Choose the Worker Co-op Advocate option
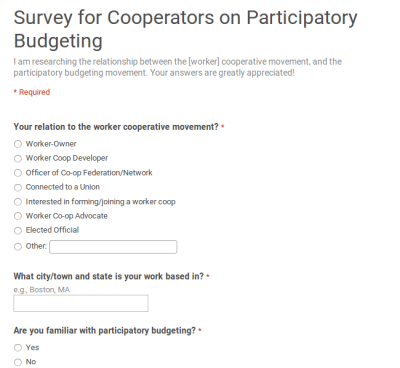Viewport: 400px width, 368px height. [18, 216]
